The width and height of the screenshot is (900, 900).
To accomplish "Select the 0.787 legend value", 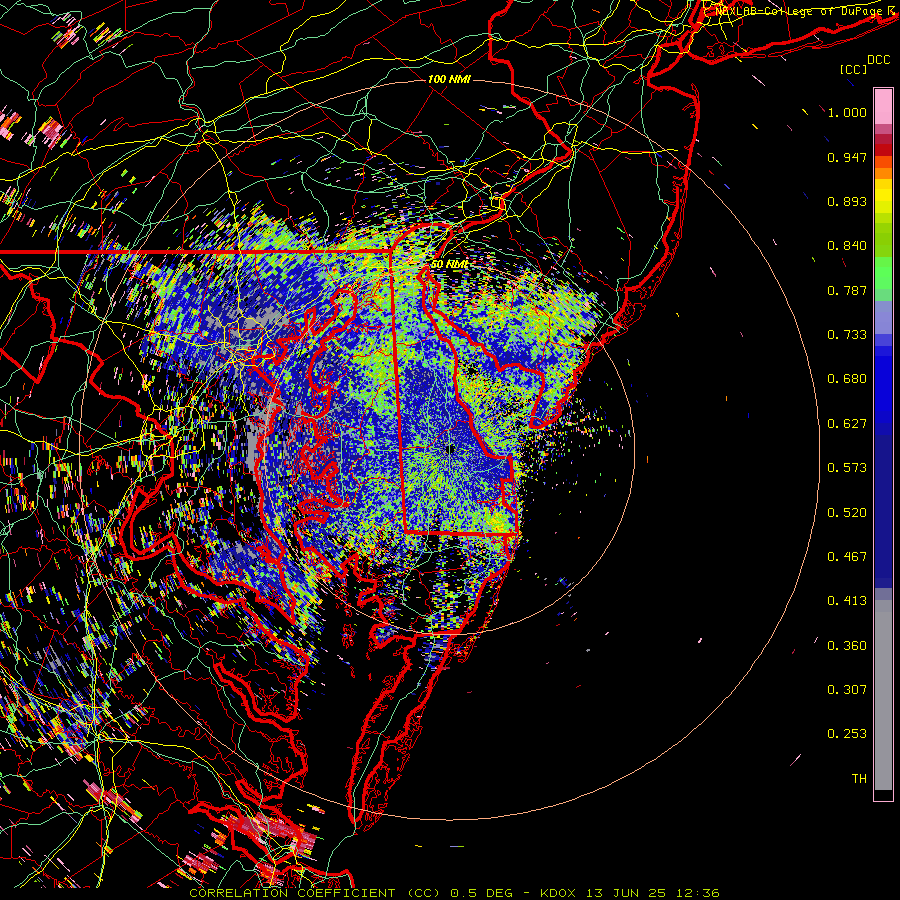I will (x=847, y=290).
